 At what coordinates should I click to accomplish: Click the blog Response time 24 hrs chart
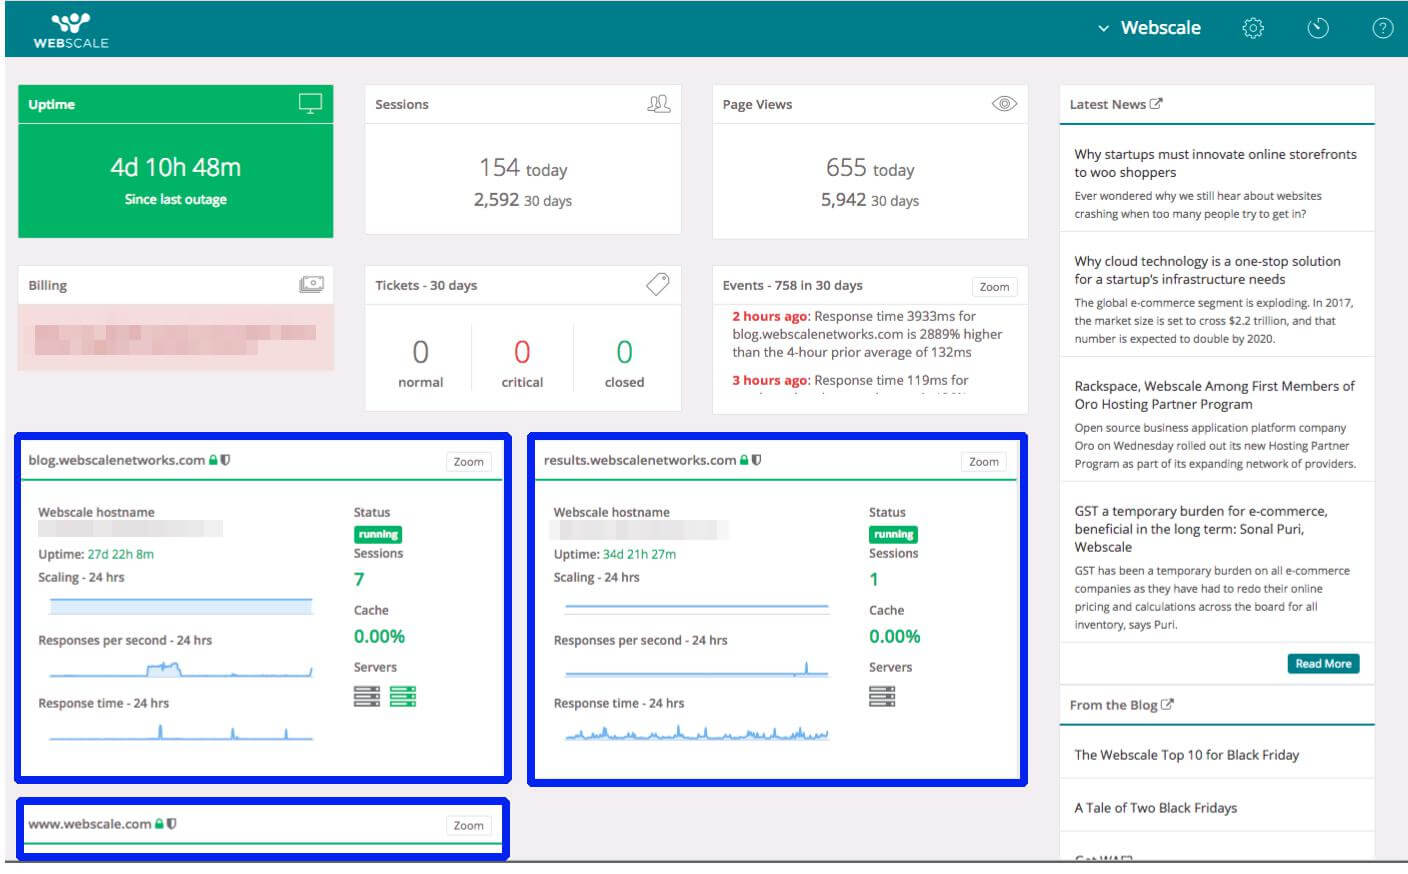click(x=180, y=733)
